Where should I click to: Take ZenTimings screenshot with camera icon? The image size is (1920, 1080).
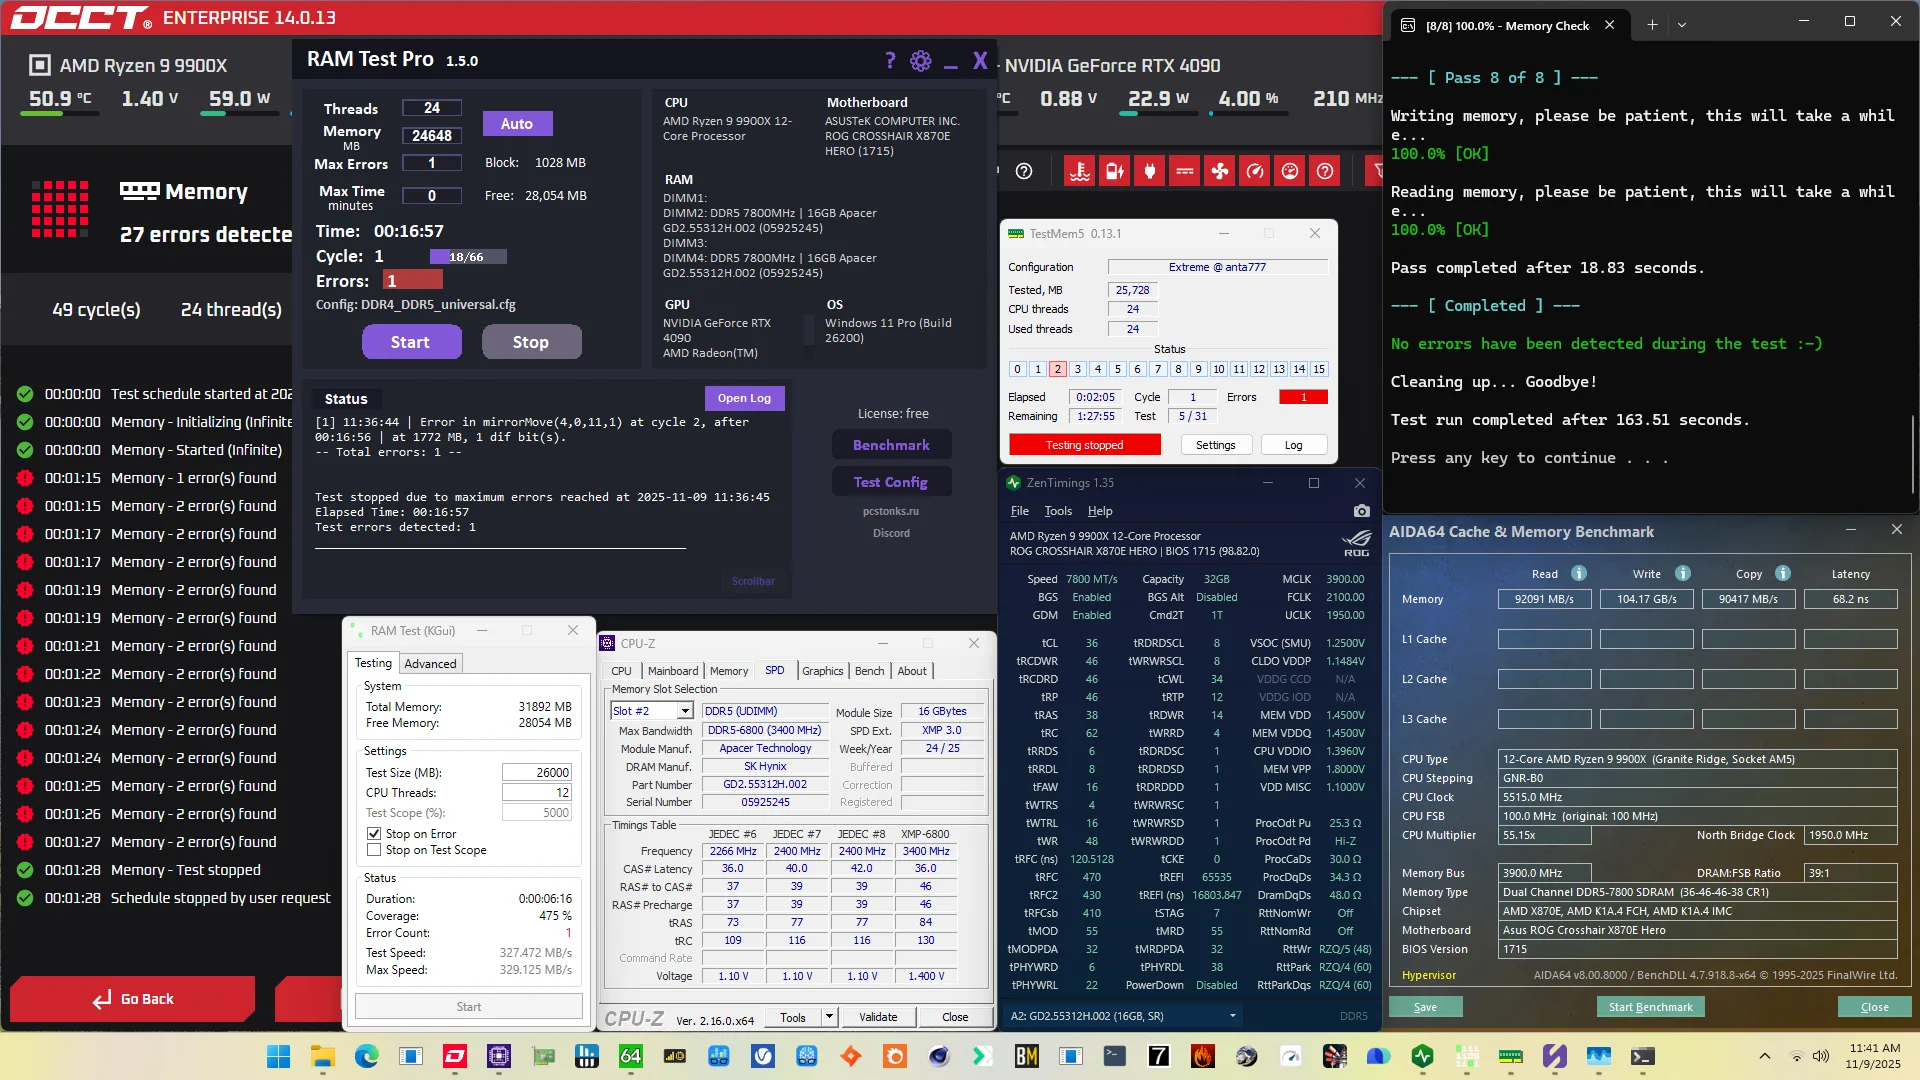pos(1361,511)
